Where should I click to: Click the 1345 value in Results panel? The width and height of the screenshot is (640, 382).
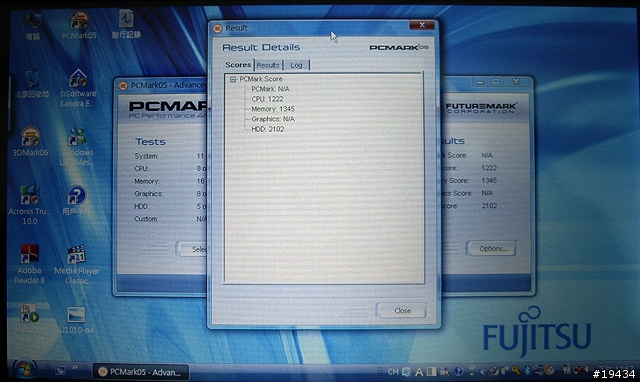click(489, 180)
